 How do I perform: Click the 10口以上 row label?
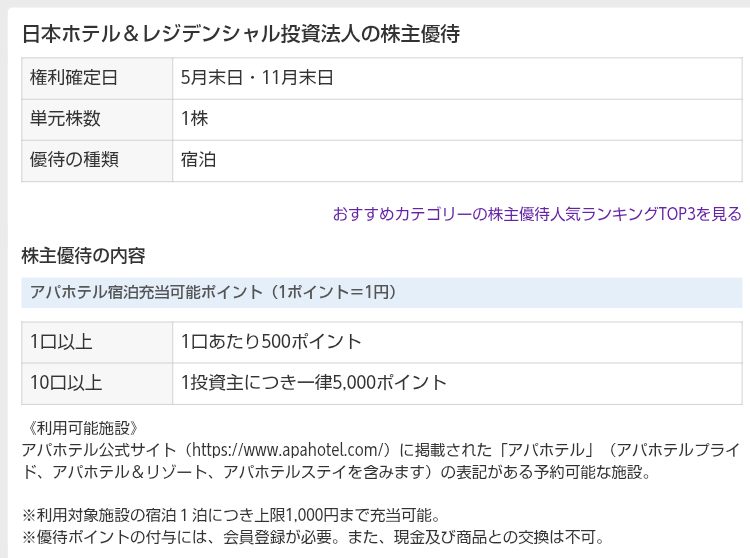pos(66,383)
